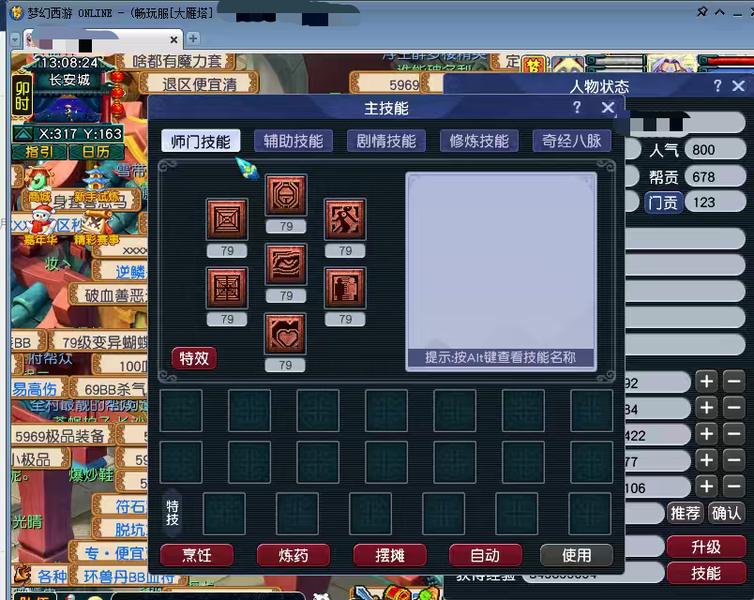Click the first empty skill slot in grid
Viewport: 754px width, 600px height.
coord(181,411)
